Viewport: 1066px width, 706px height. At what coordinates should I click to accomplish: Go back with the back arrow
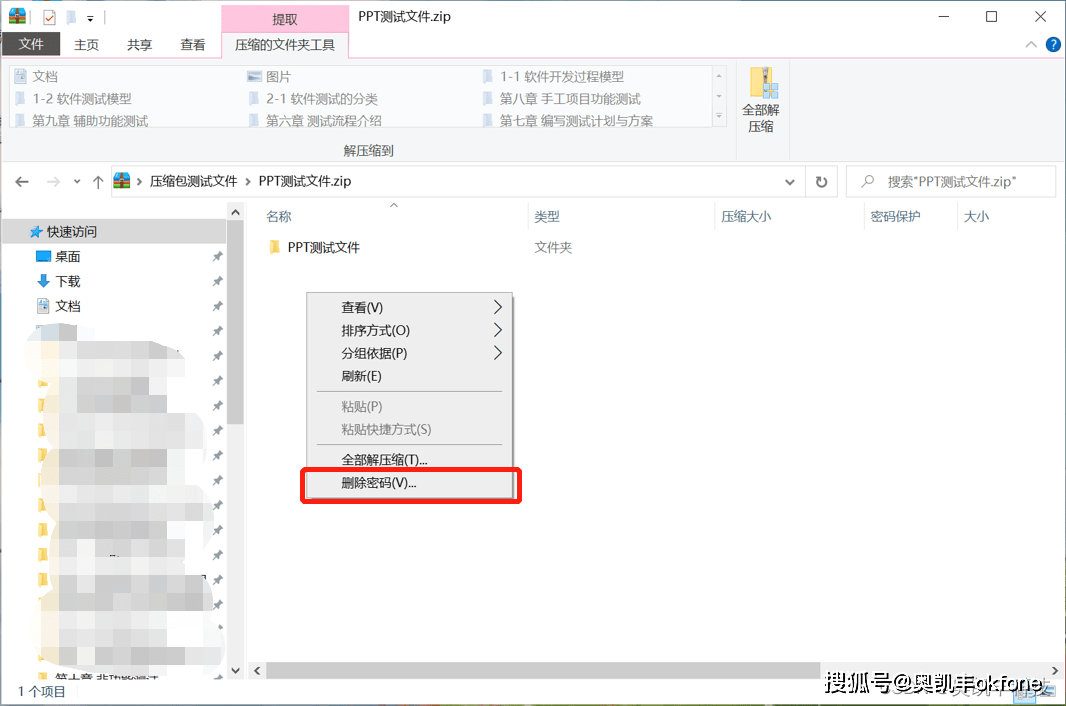[x=22, y=182]
